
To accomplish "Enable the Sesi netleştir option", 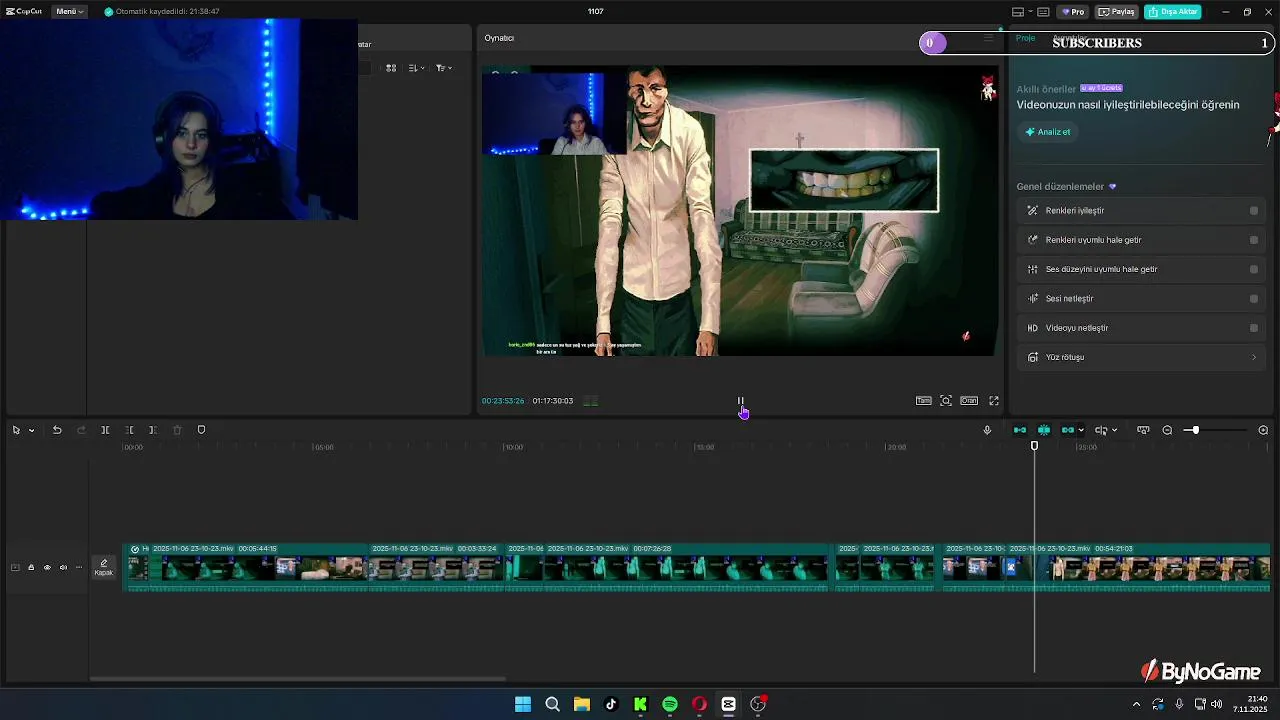I will tap(1254, 298).
